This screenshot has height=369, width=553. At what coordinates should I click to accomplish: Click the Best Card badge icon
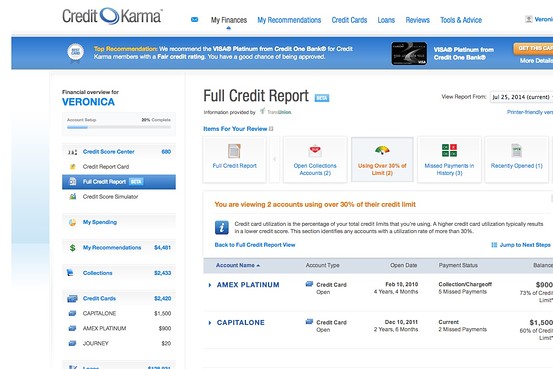(76, 52)
